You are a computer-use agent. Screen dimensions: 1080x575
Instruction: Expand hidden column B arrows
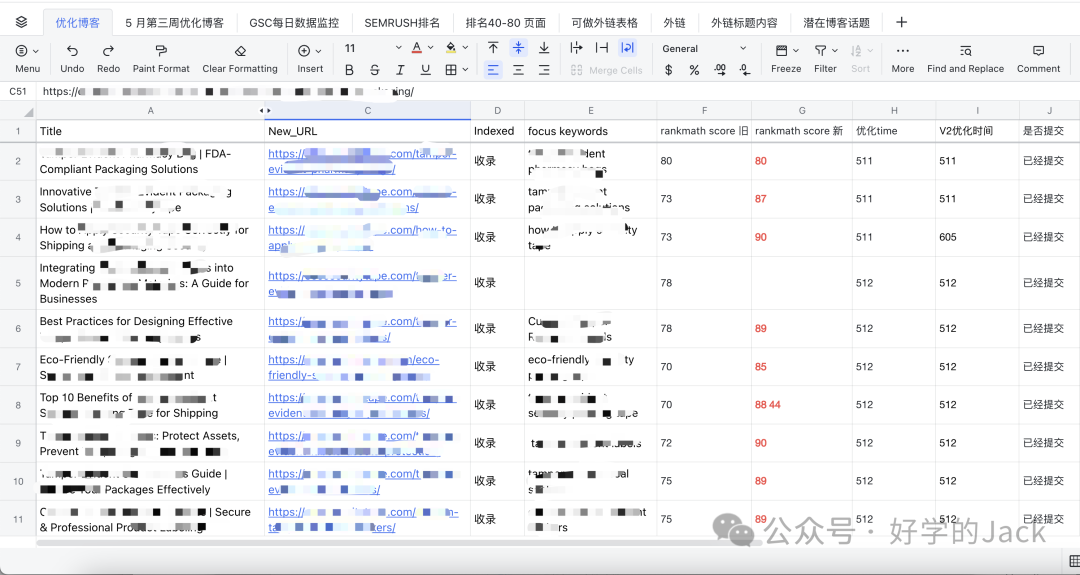point(264,110)
